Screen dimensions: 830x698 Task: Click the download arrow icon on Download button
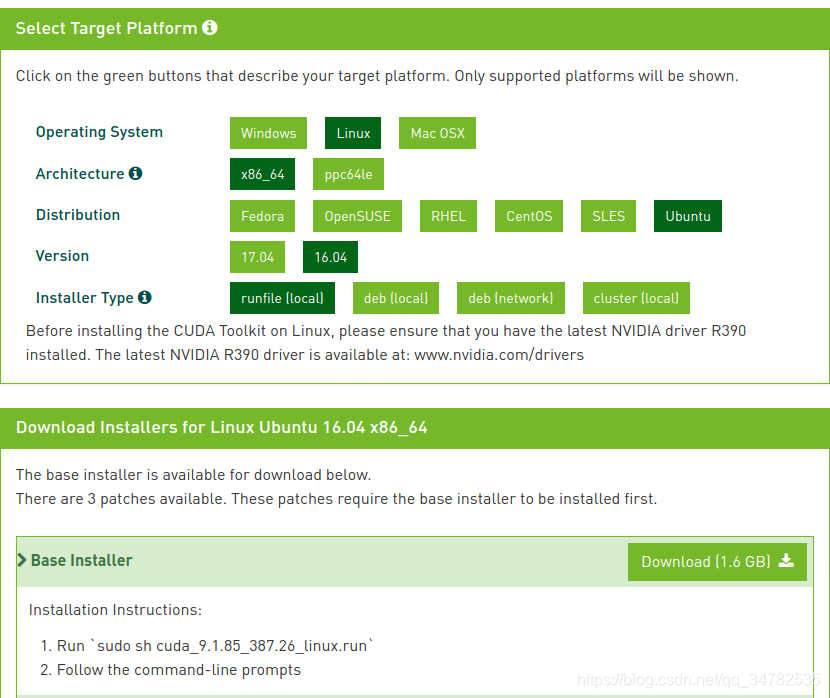[786, 561]
